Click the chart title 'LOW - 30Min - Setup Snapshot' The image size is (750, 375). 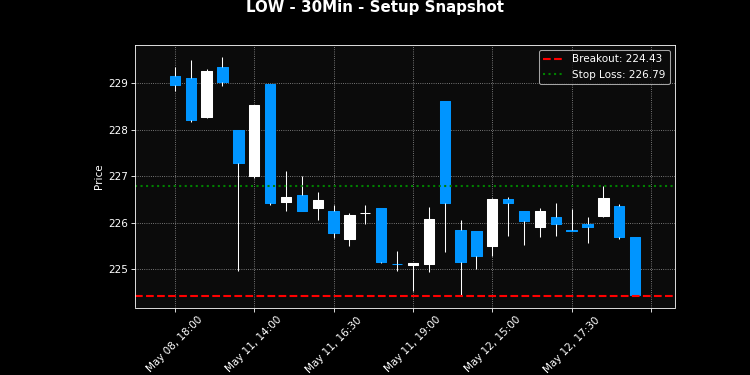(375, 7)
